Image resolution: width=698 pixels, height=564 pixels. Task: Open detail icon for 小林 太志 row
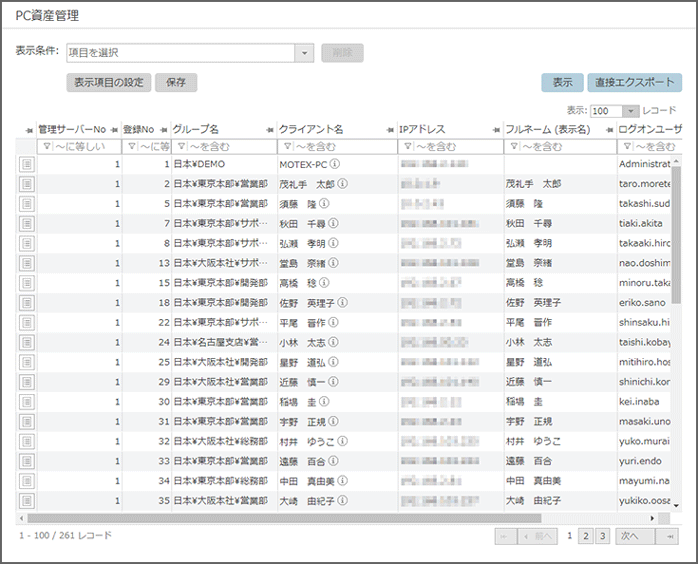click(27, 342)
